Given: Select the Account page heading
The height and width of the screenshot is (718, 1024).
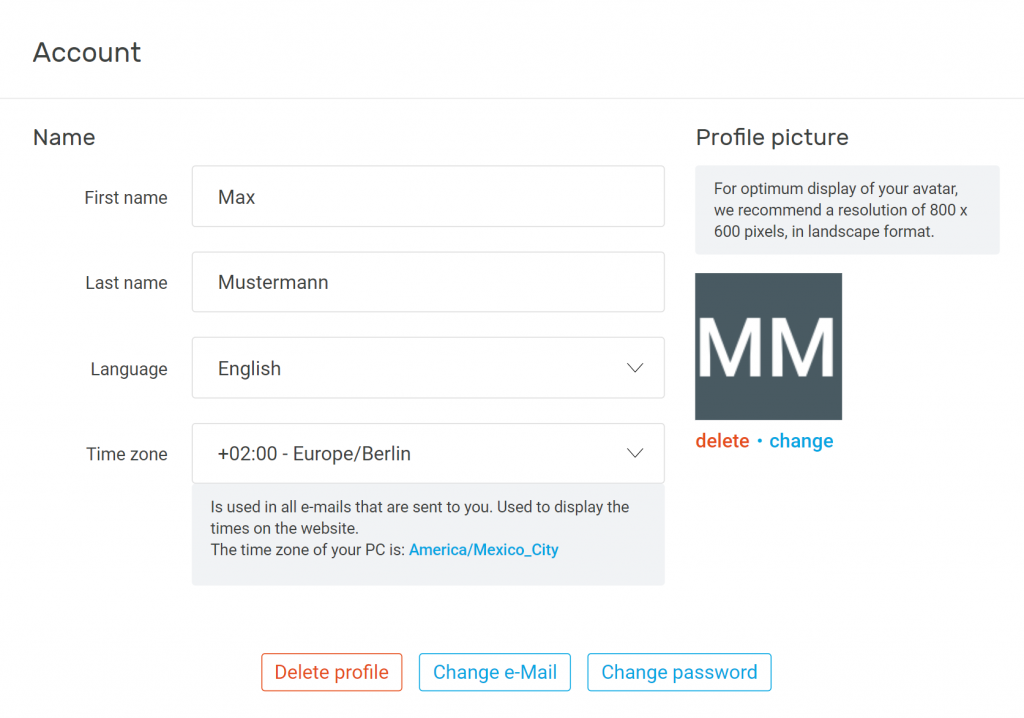Looking at the screenshot, I should point(87,52).
